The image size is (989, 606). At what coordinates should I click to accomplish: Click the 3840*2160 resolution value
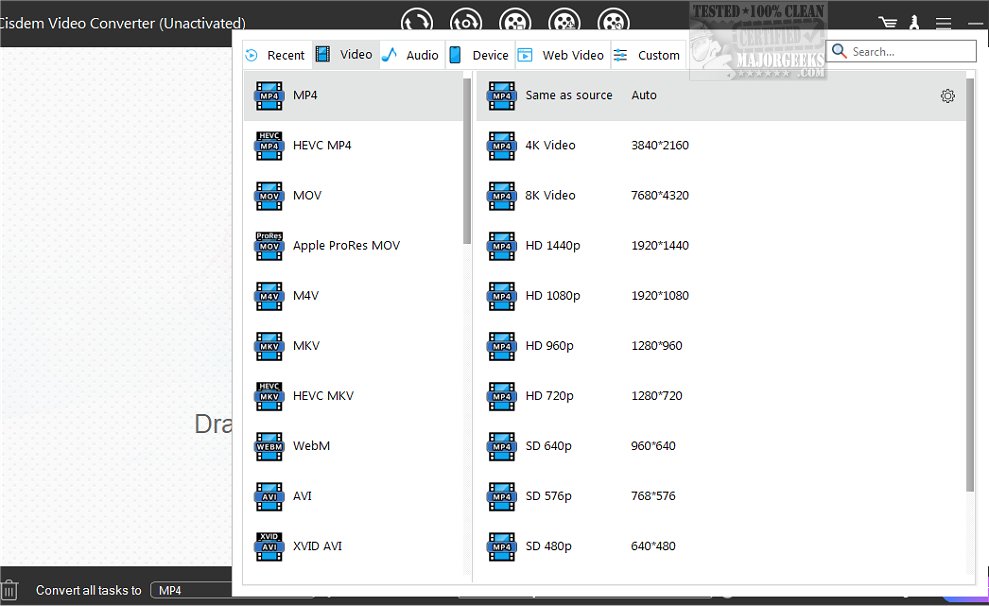click(660, 146)
